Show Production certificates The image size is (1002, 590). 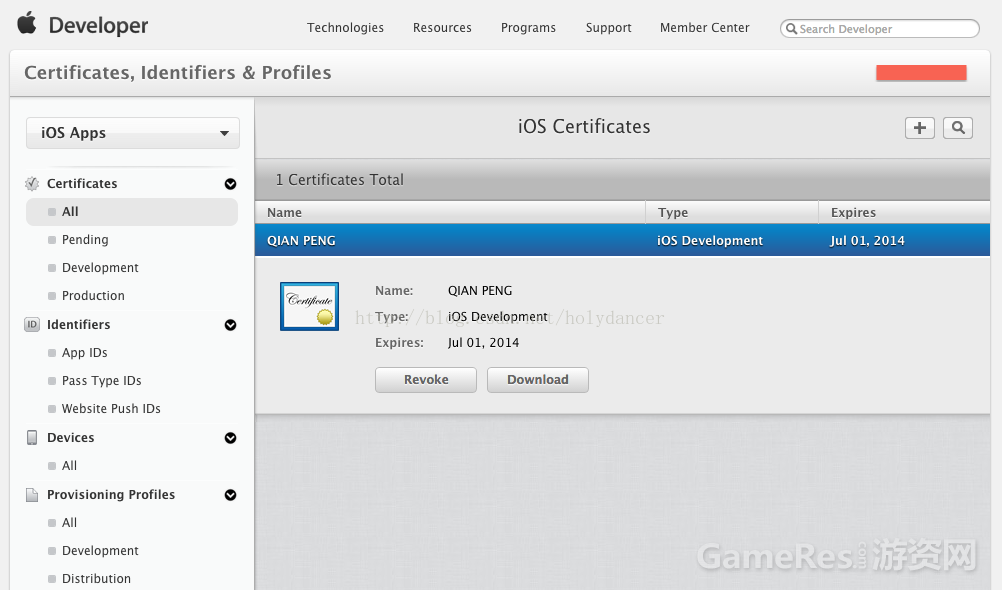[93, 295]
